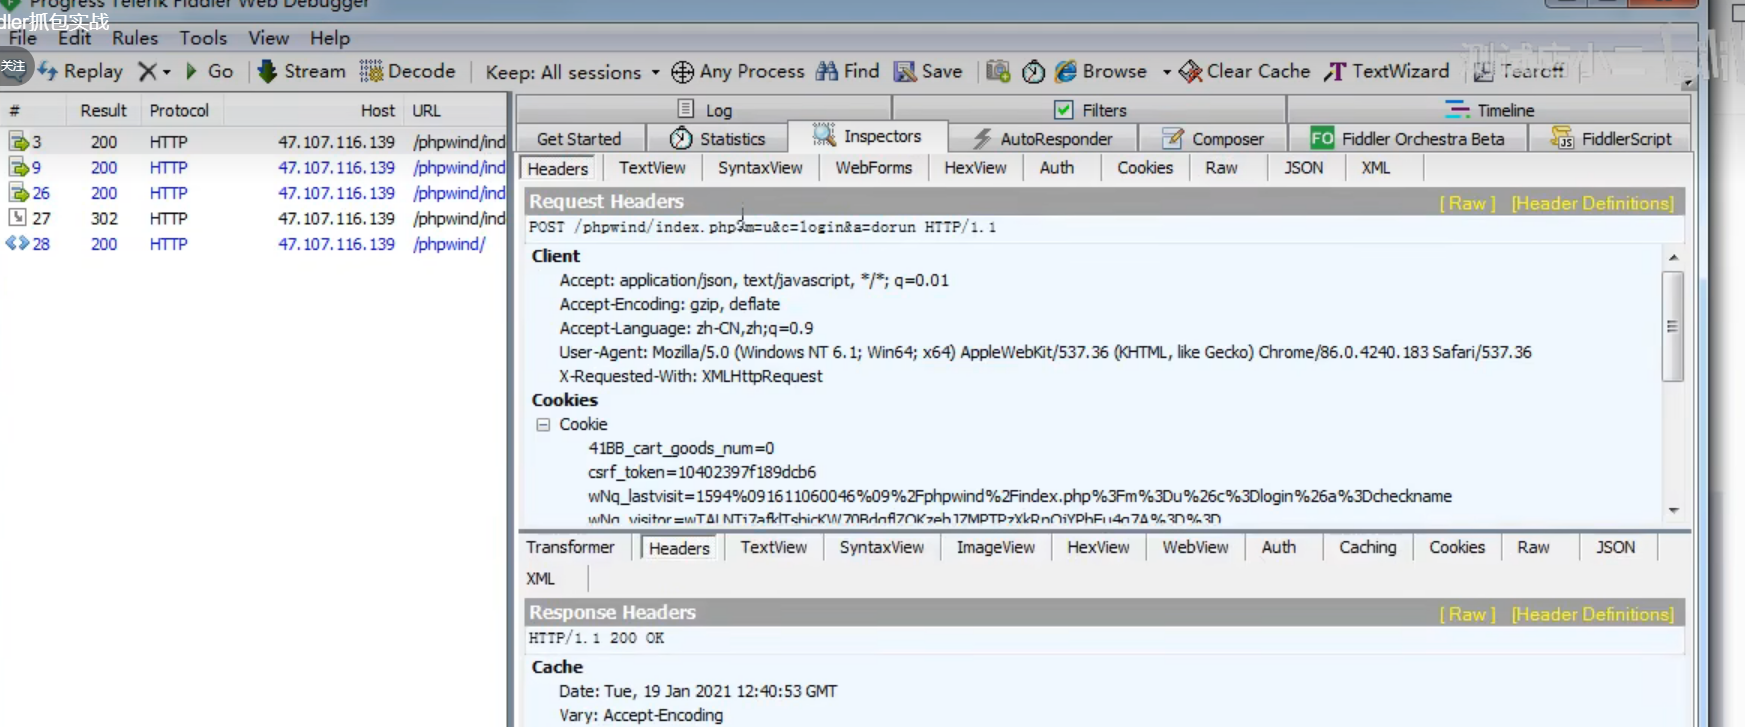Open the Remove sessions dropdown arrow
Image resolution: width=1745 pixels, height=727 pixels.
[x=167, y=72]
